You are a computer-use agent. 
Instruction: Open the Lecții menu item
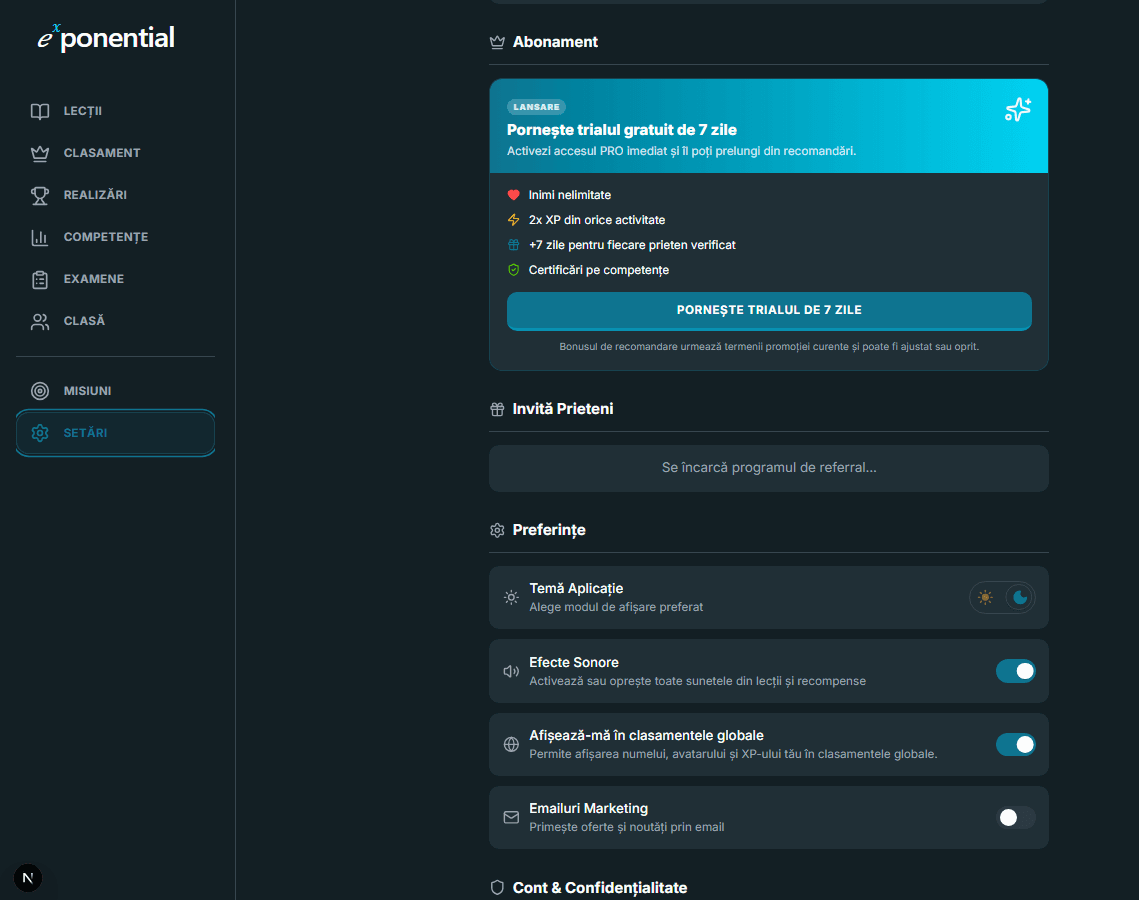[x=115, y=111]
